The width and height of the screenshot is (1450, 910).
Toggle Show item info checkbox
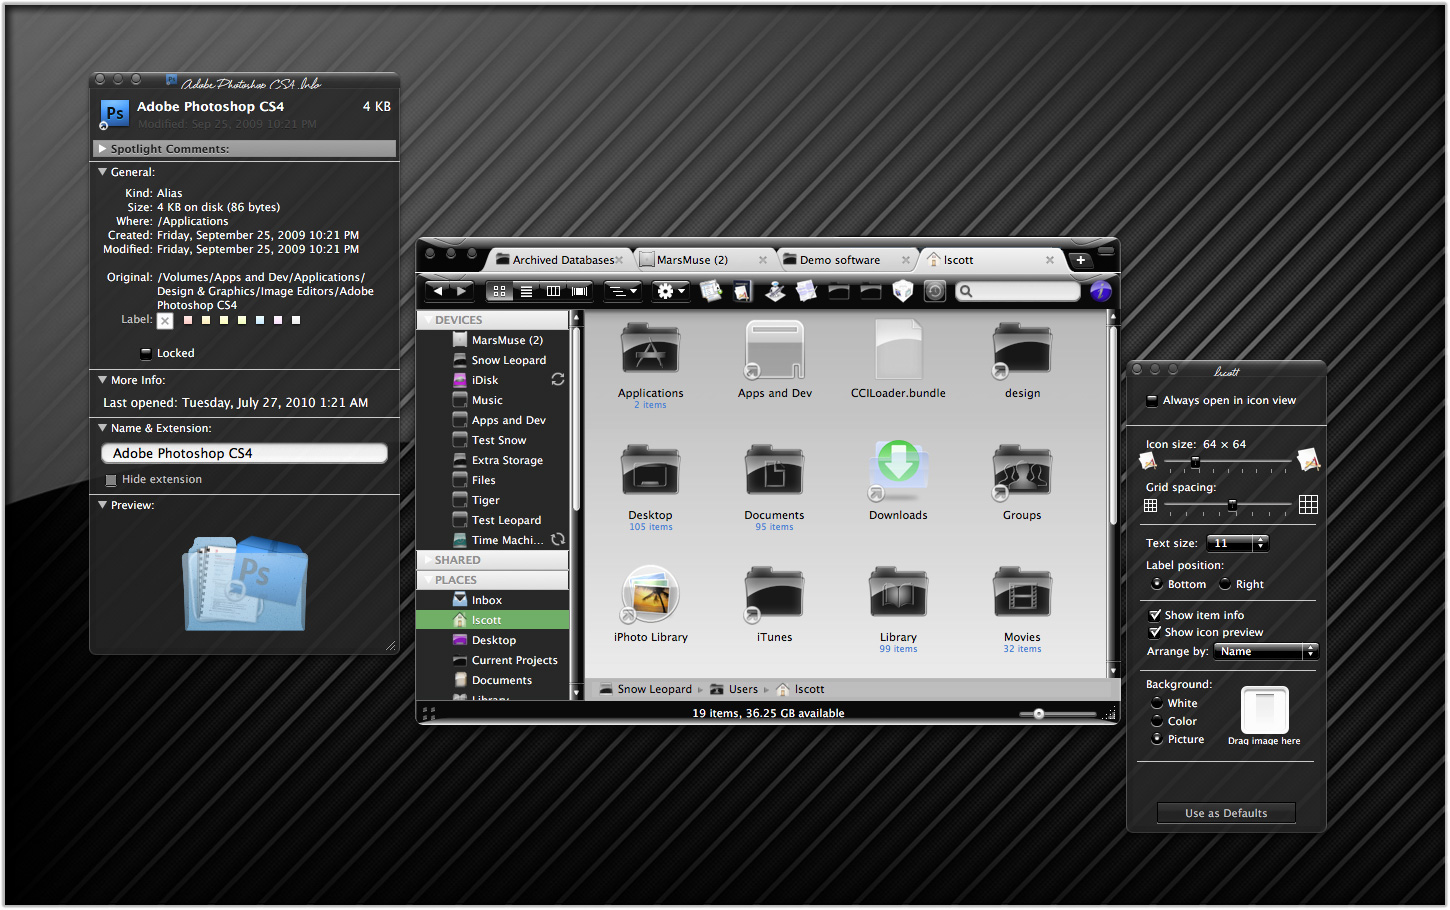pyautogui.click(x=1155, y=615)
